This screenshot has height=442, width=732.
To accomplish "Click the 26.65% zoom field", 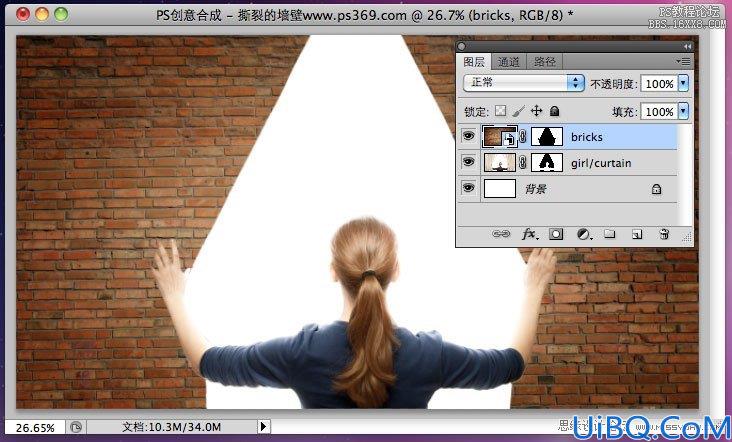I will coord(35,427).
